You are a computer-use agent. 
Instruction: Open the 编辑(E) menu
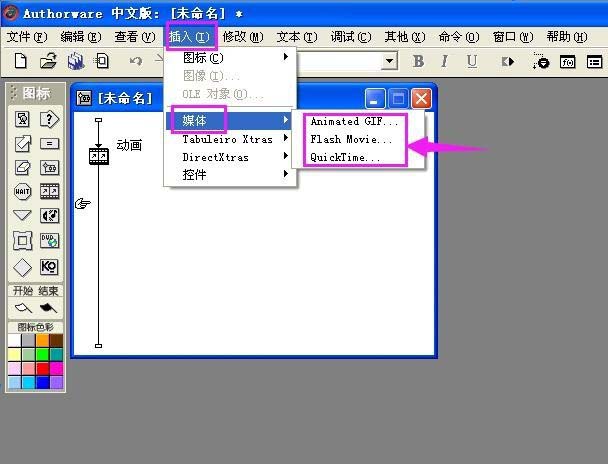(x=81, y=37)
